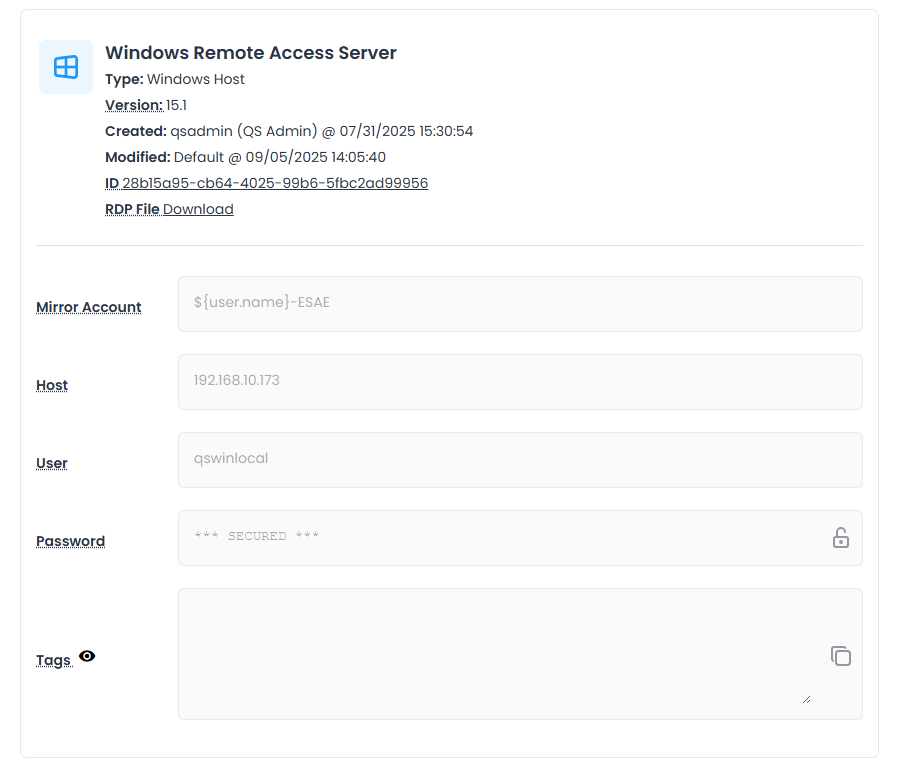This screenshot has width=900, height=768.
Task: Click the Created by qsadmin line
Action: click(289, 131)
